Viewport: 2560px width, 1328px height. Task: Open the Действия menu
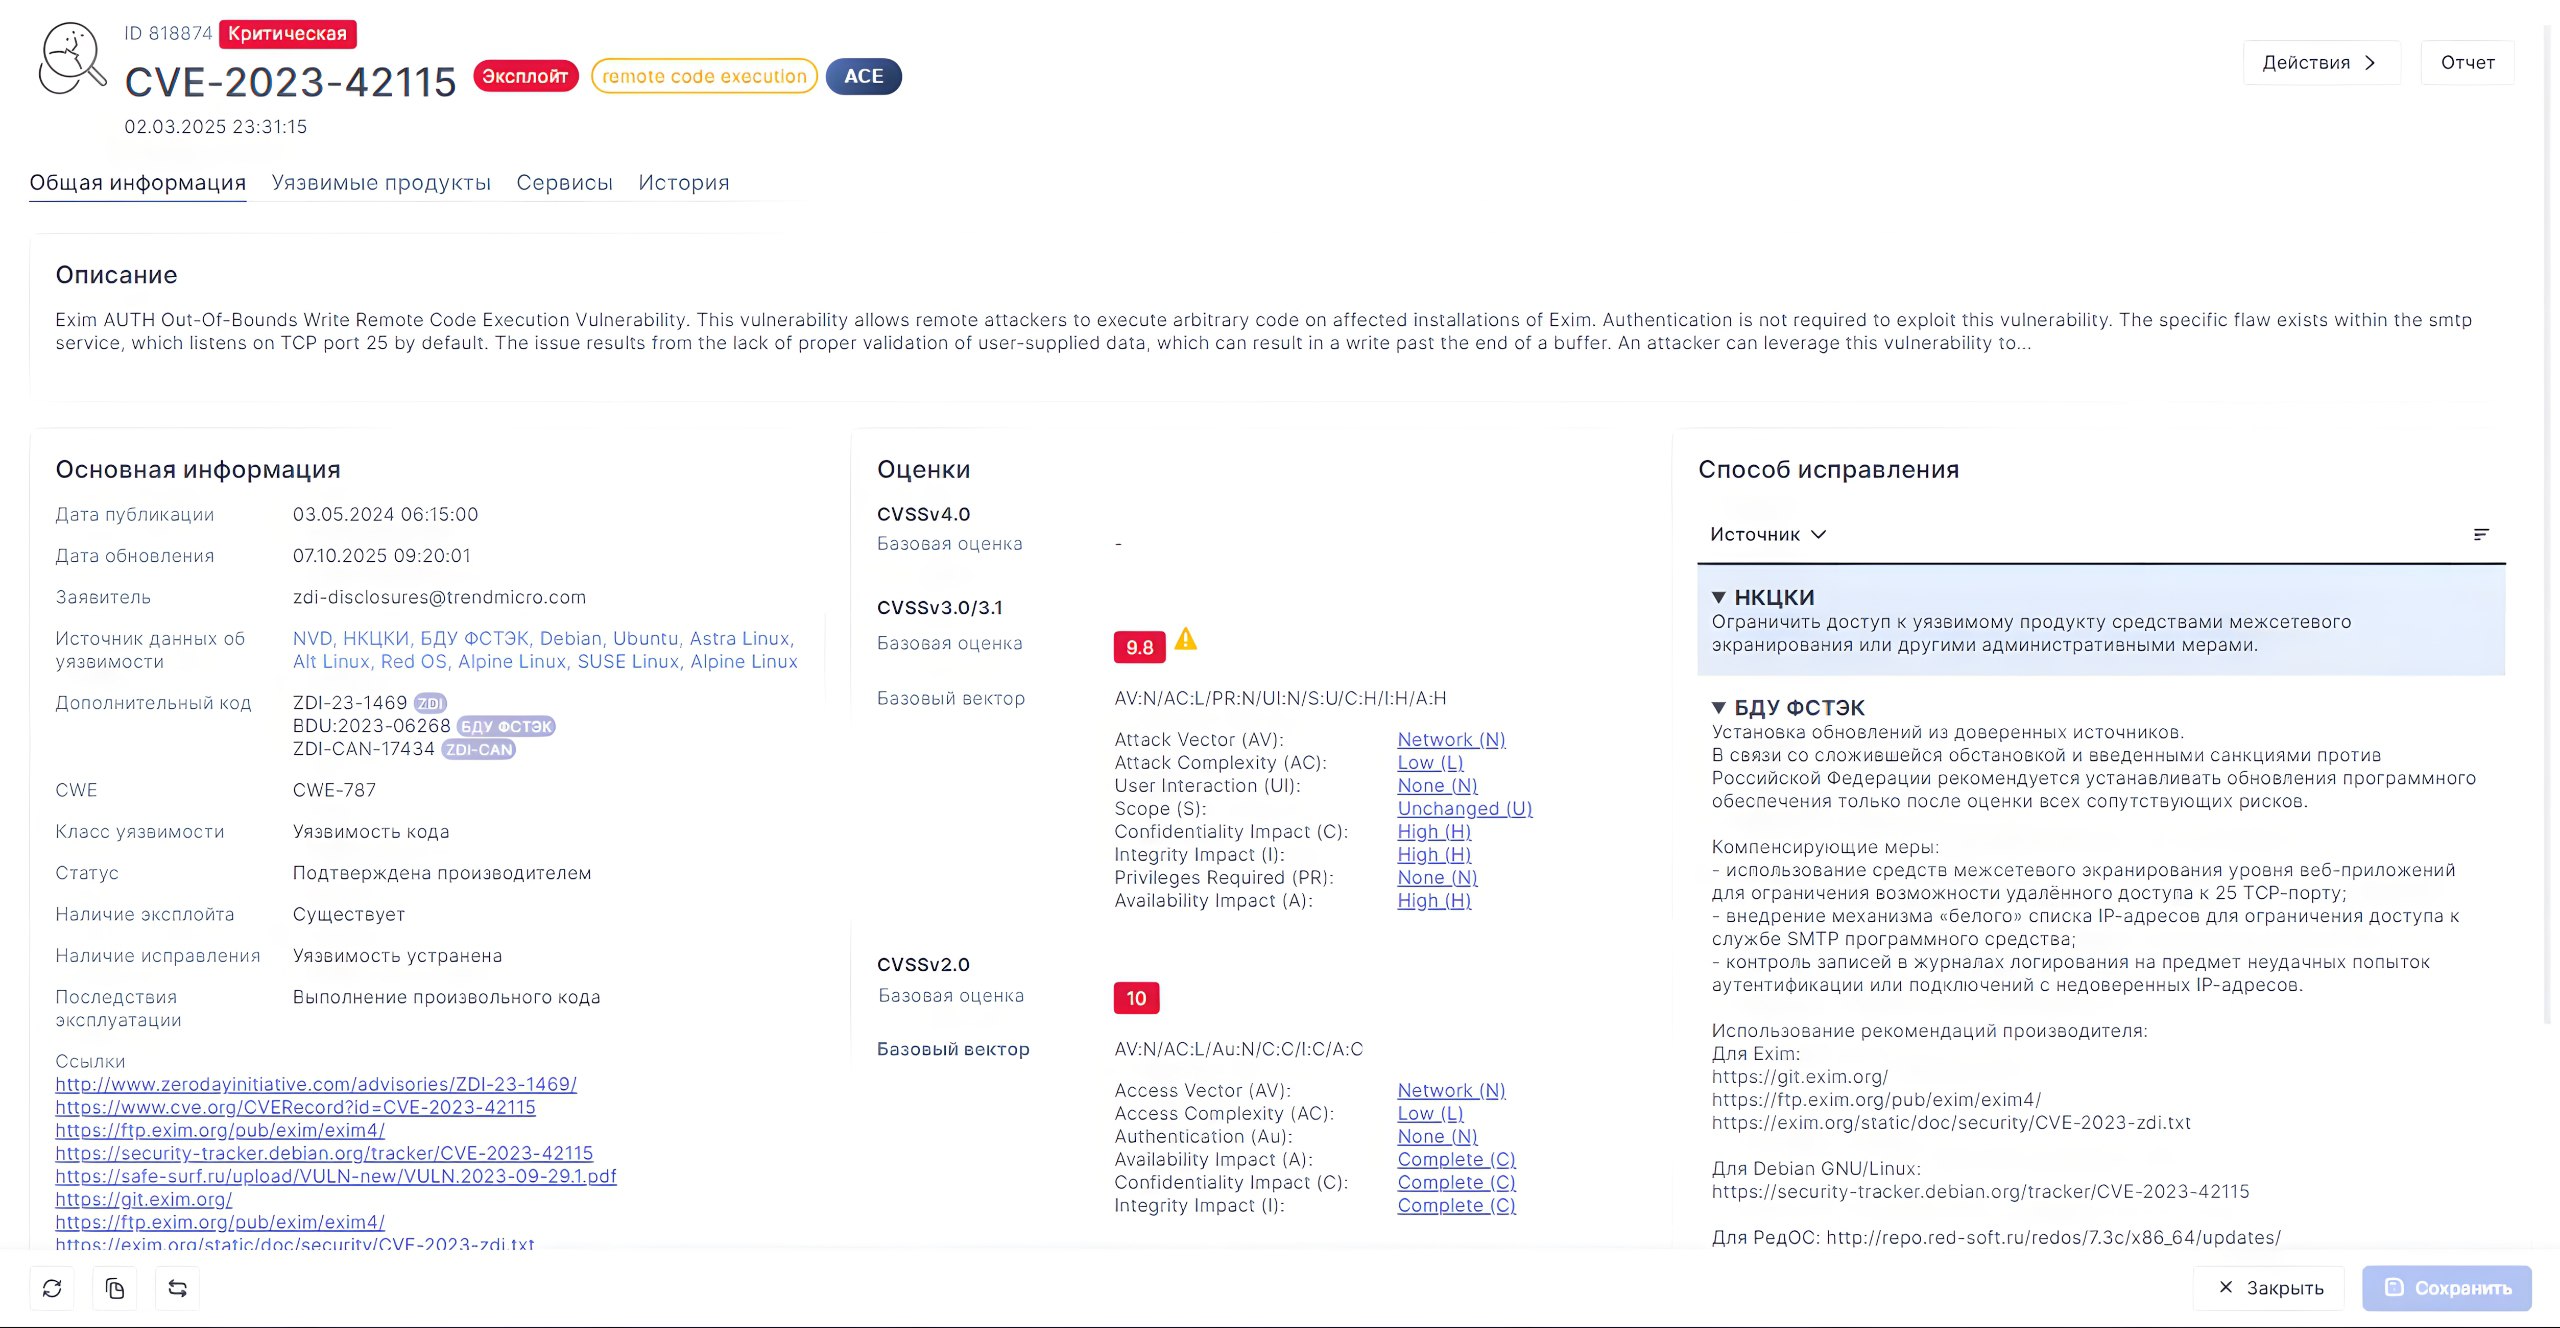tap(2320, 62)
